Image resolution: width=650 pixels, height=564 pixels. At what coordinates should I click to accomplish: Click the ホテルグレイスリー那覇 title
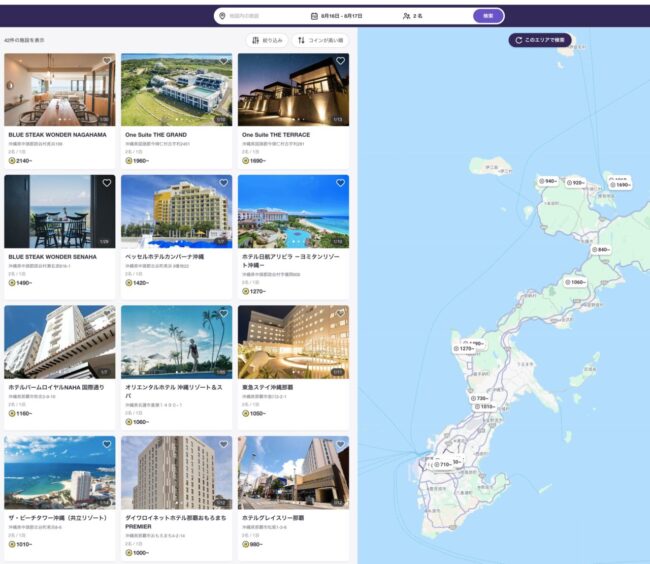(273, 518)
